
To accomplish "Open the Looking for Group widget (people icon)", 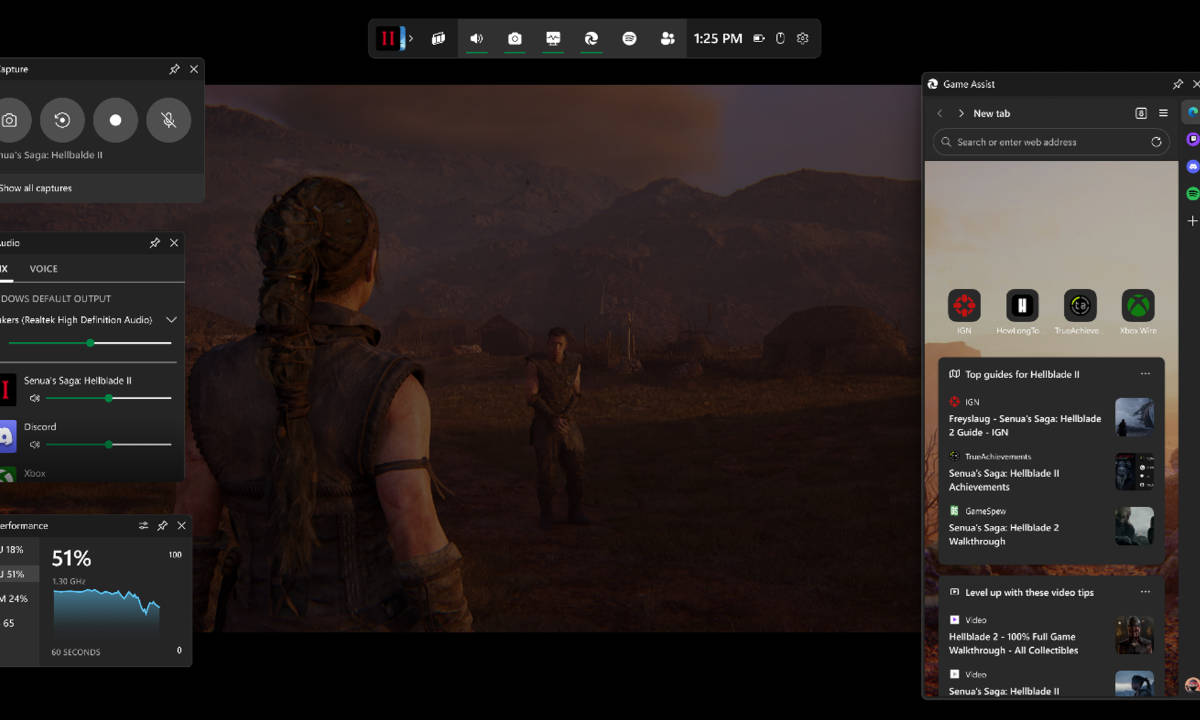I will 666,38.
